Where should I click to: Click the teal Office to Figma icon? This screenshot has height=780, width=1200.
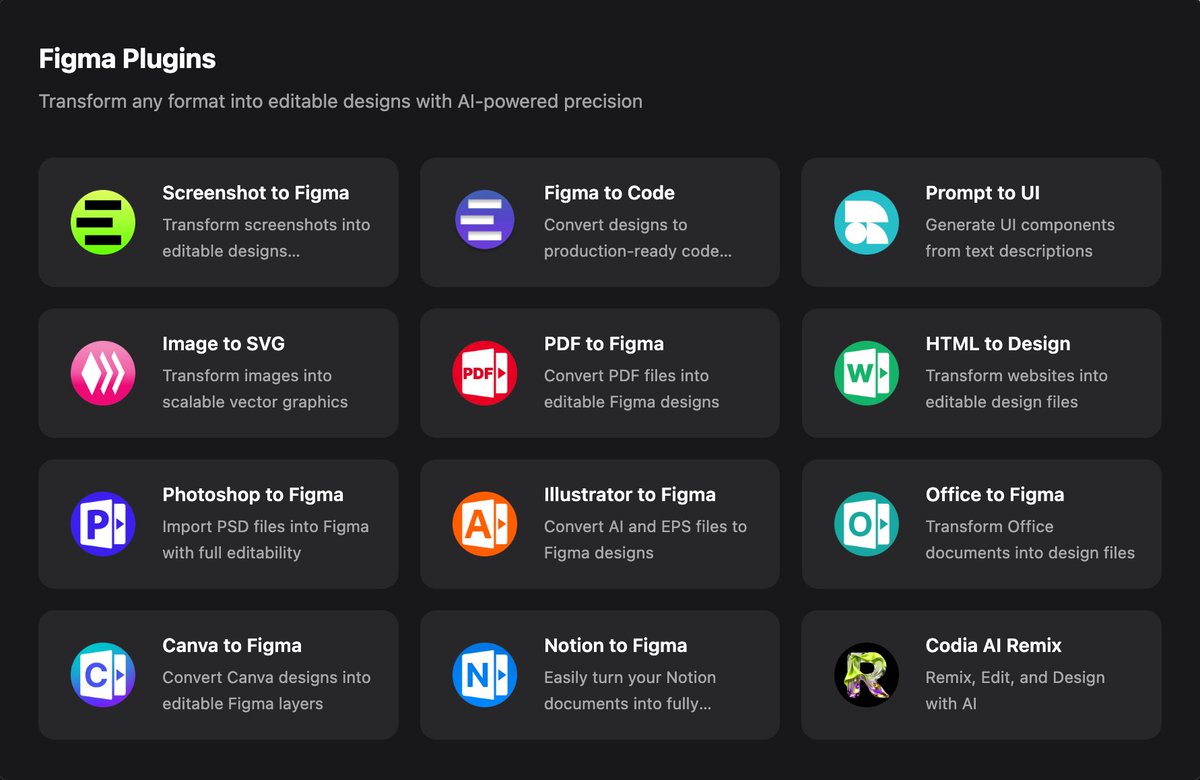(867, 524)
